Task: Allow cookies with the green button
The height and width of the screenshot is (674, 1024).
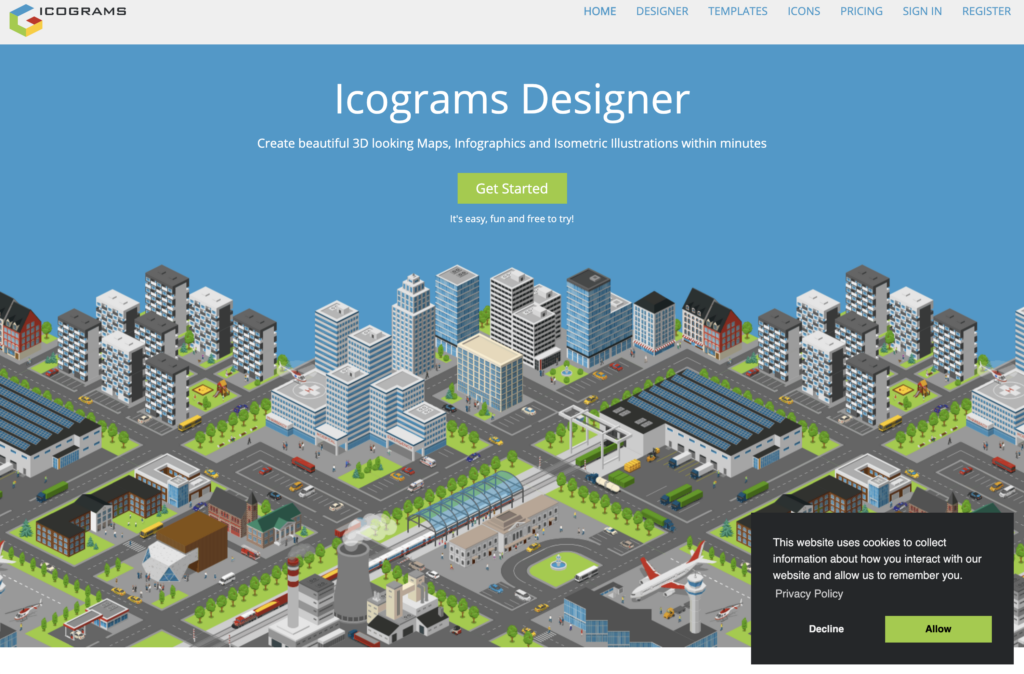Action: (x=938, y=629)
